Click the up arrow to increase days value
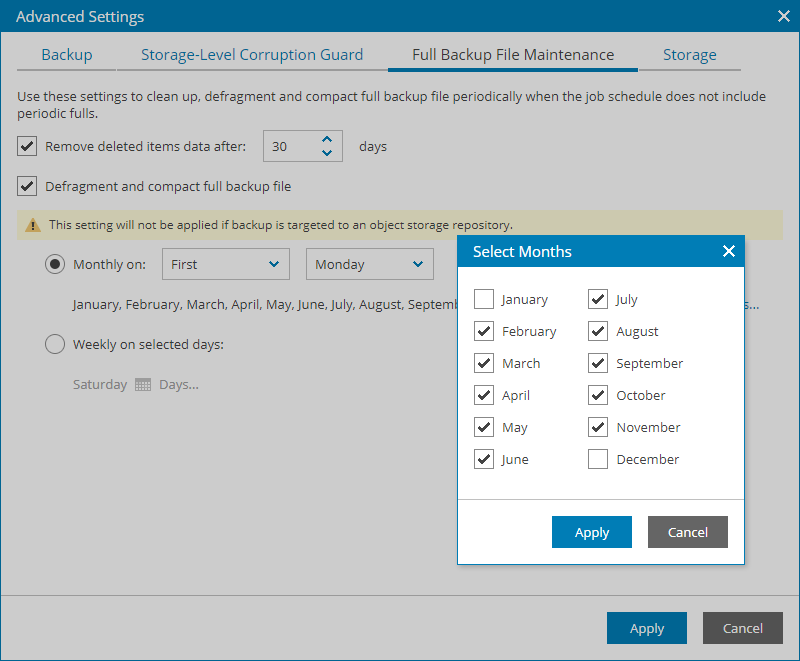 [x=327, y=140]
